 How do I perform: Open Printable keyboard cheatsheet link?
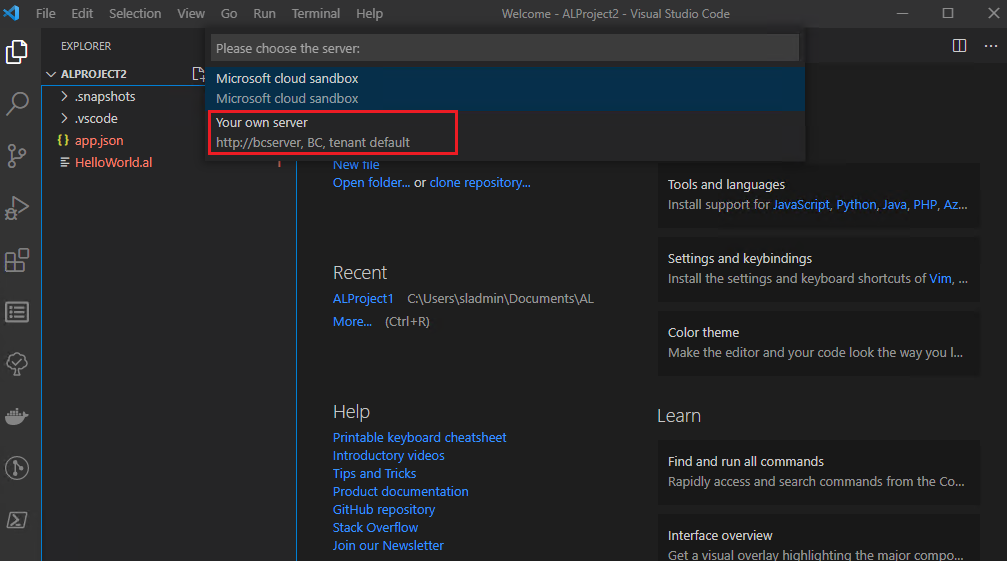pyautogui.click(x=419, y=437)
